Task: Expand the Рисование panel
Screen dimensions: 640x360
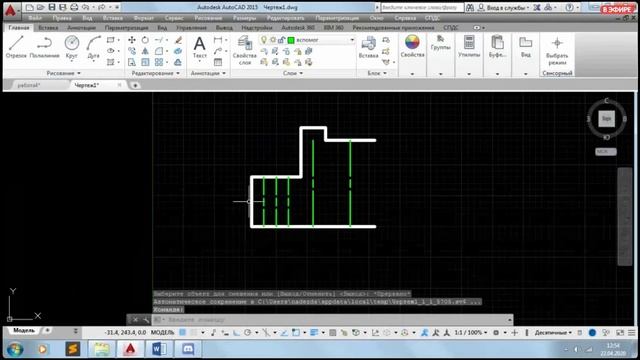Action: click(63, 73)
